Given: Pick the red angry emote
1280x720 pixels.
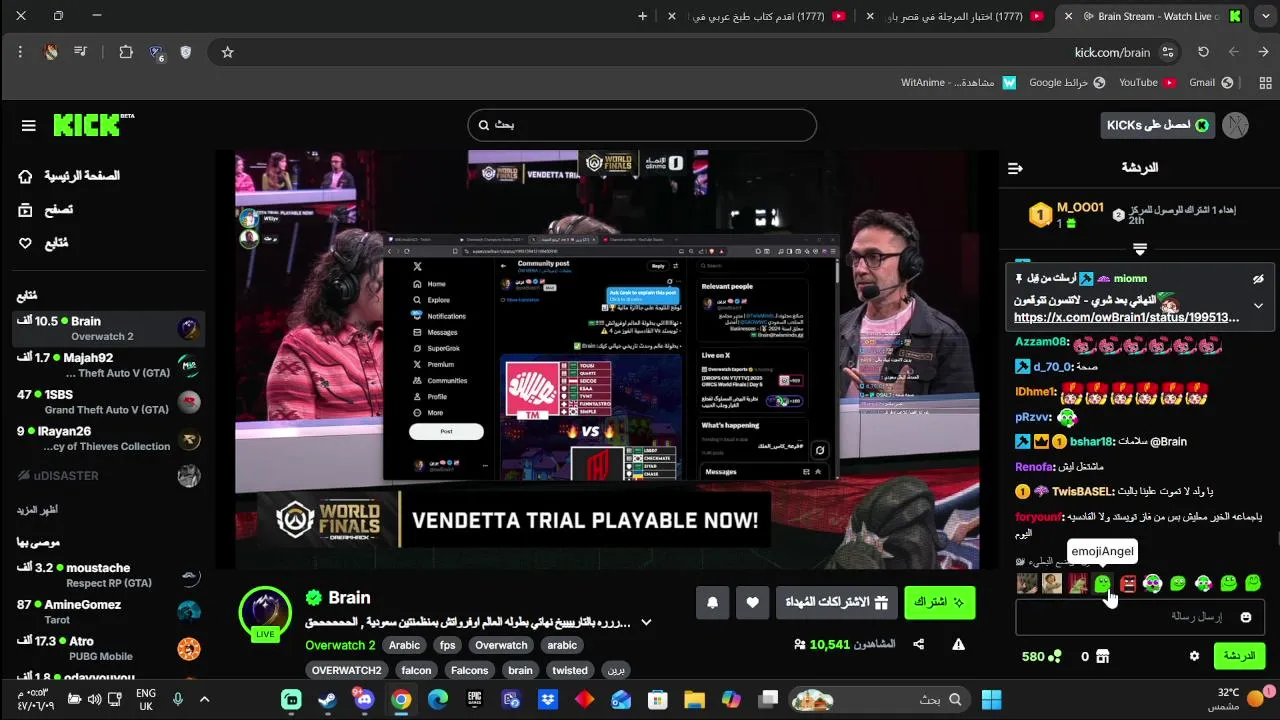Looking at the screenshot, I should pyautogui.click(x=1128, y=583).
